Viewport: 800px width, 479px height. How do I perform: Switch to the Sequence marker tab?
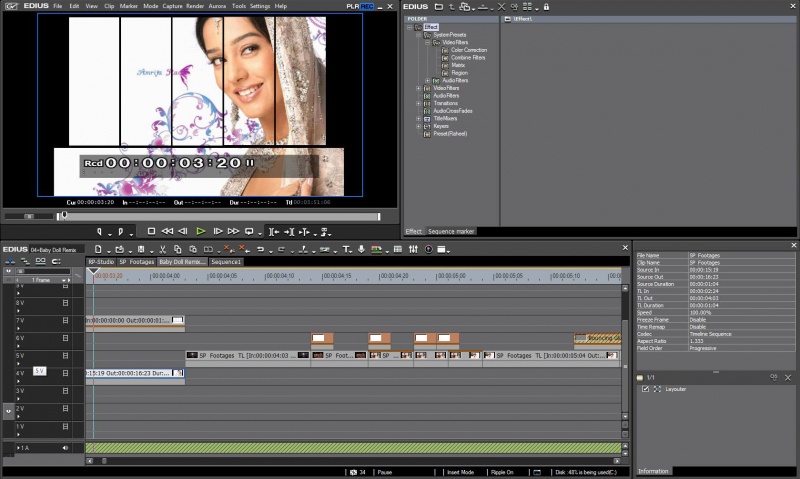pos(450,231)
